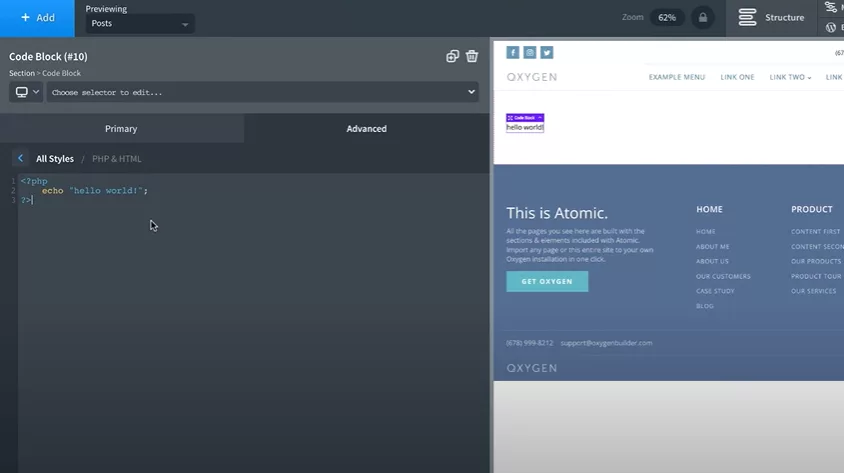Viewport: 844px width, 473px height.
Task: Click This is Atomic. heading
Action: 557,213
